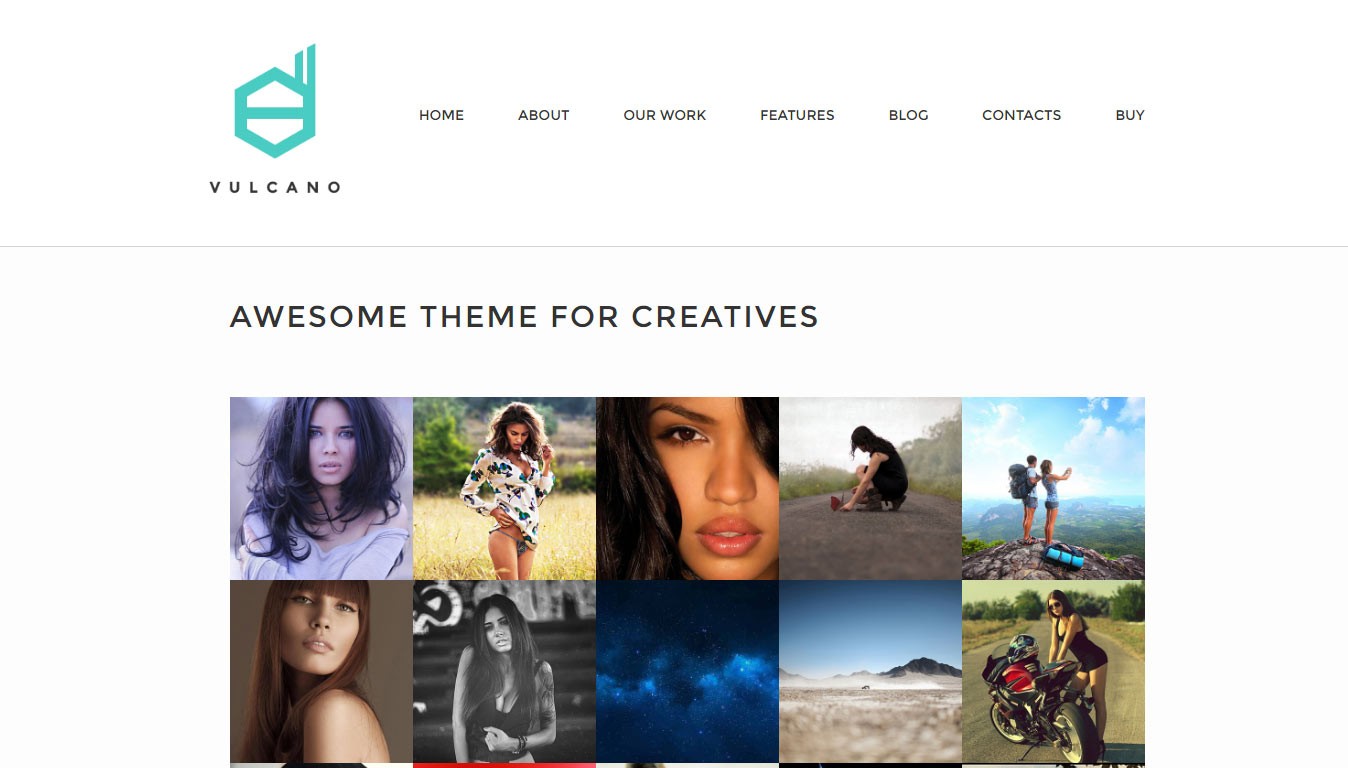View the black and white graffiti portrait thumbnail
Screen dimensions: 1348x768
[x=504, y=671]
